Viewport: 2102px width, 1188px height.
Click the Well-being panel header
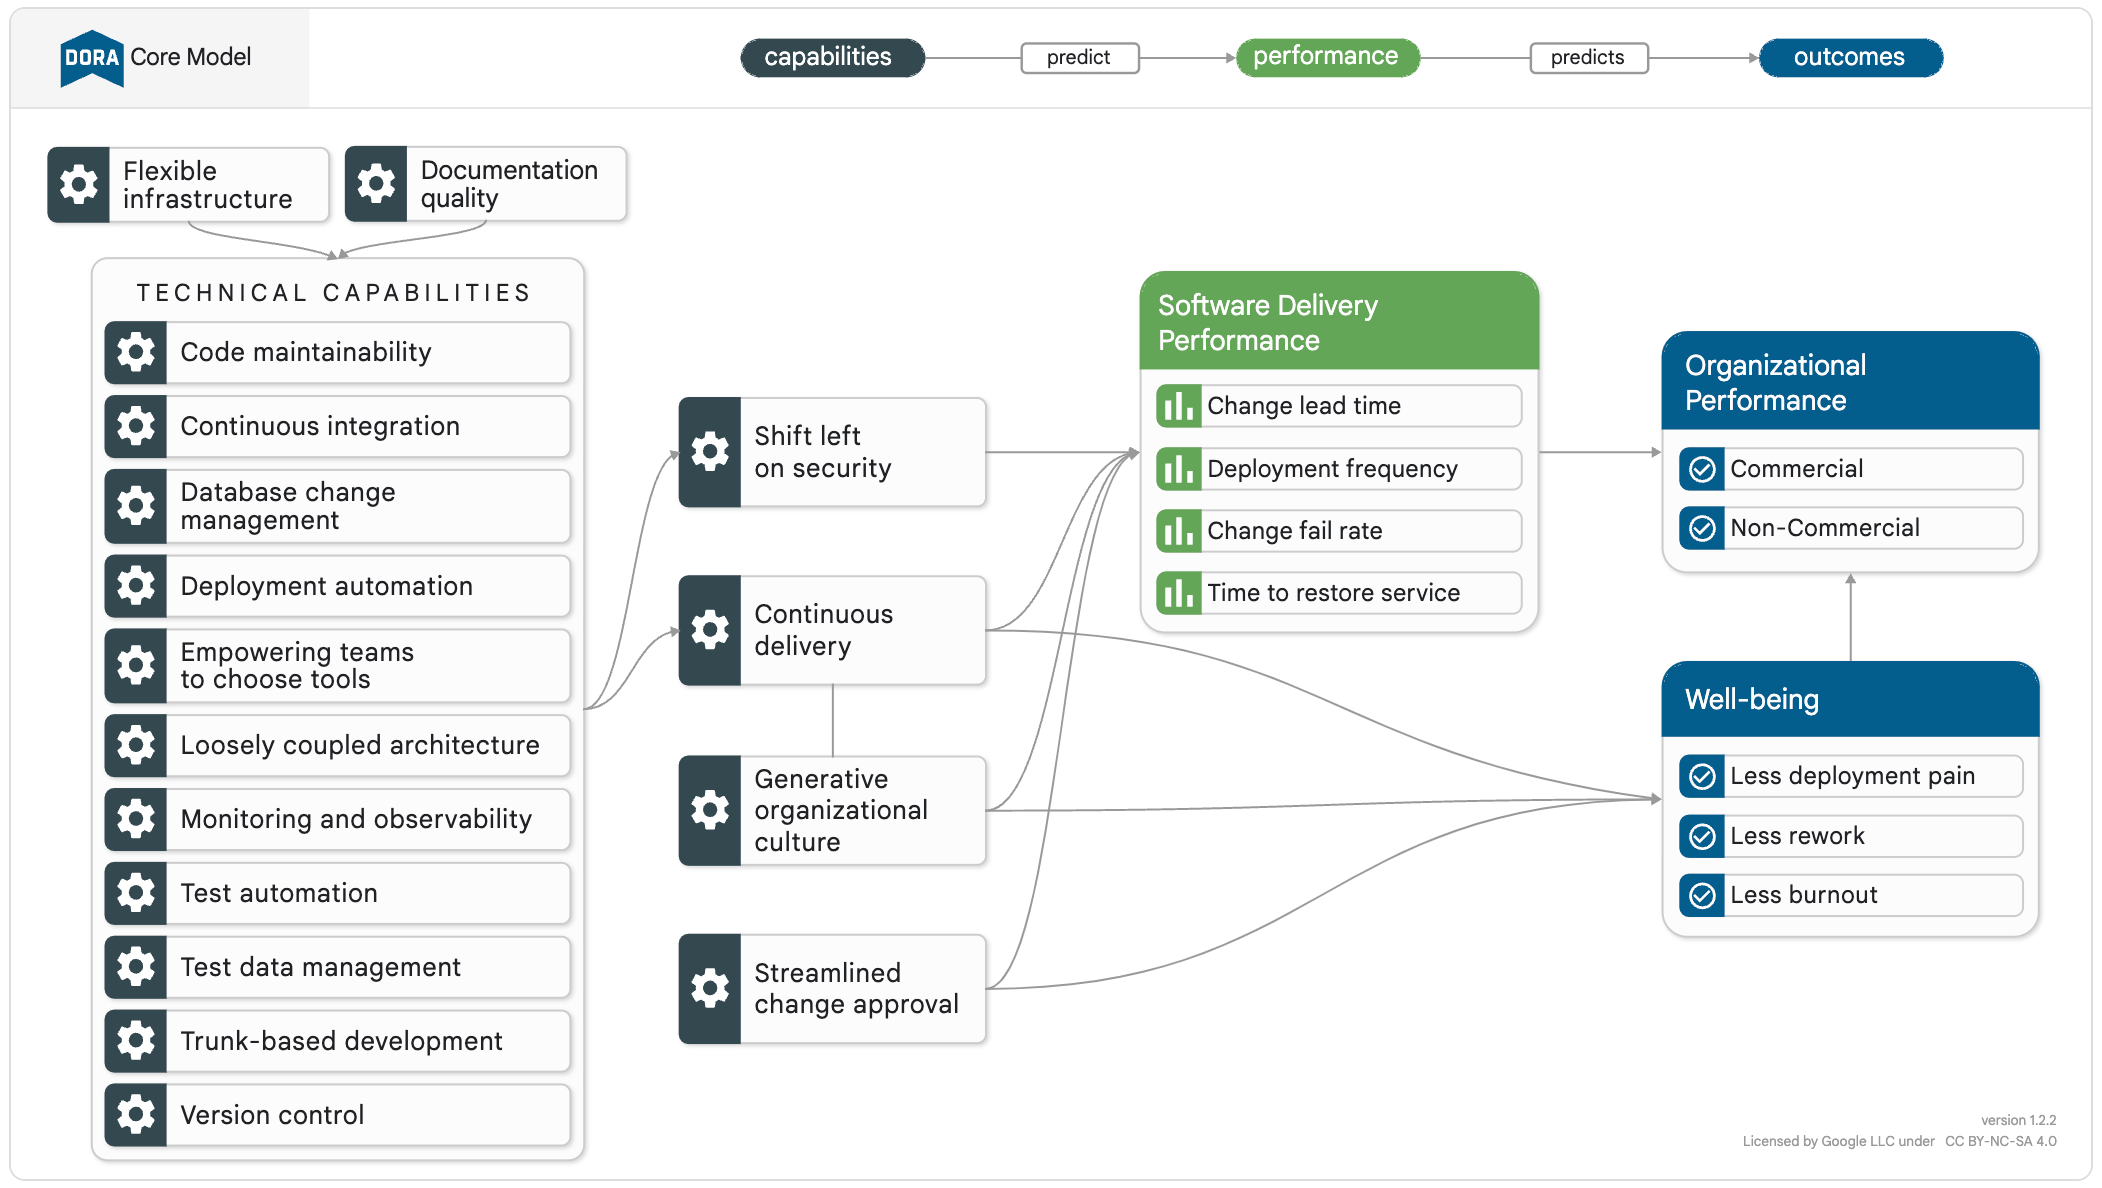pos(1850,699)
